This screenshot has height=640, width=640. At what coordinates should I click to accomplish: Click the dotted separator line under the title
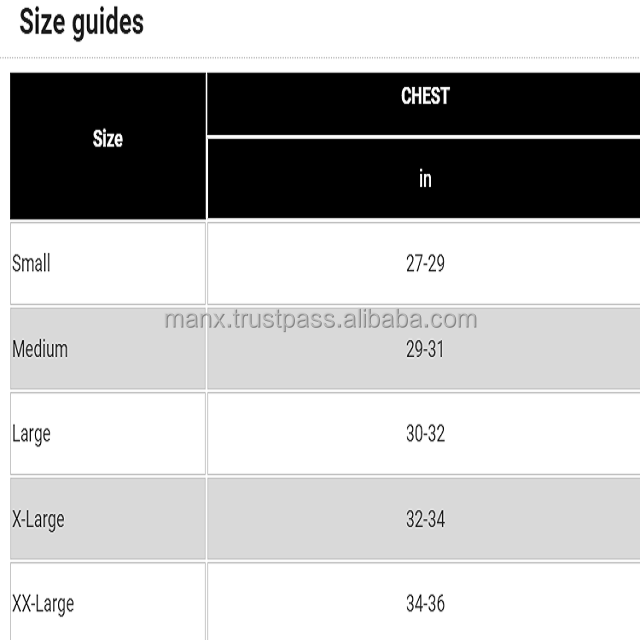[320, 57]
